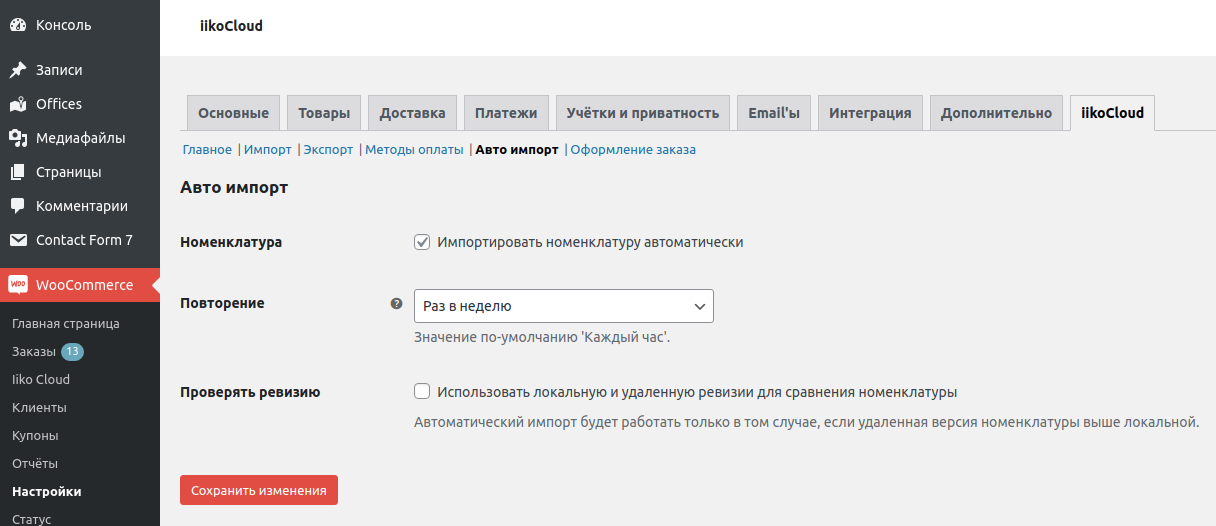Click the Консоль dashboard icon
This screenshot has width=1216, height=526.
pyautogui.click(x=18, y=25)
